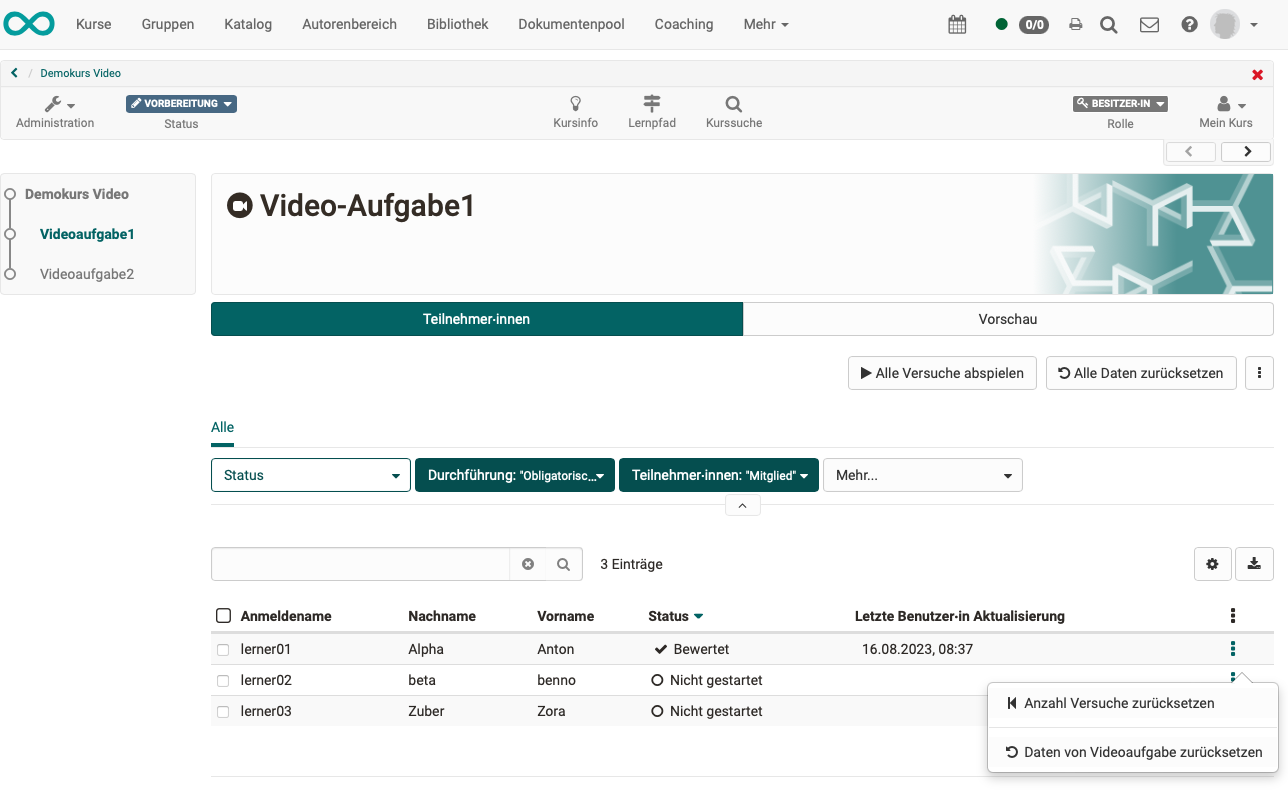Open the Mehr... filter dropdown
Screen dimensions: 1288x794
pos(922,475)
